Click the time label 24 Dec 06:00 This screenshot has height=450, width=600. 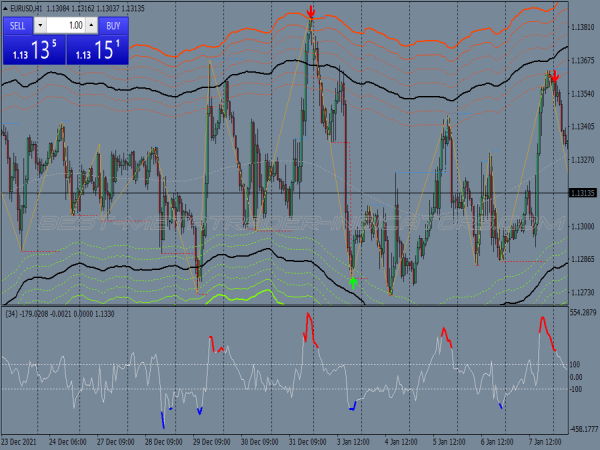(x=68, y=442)
